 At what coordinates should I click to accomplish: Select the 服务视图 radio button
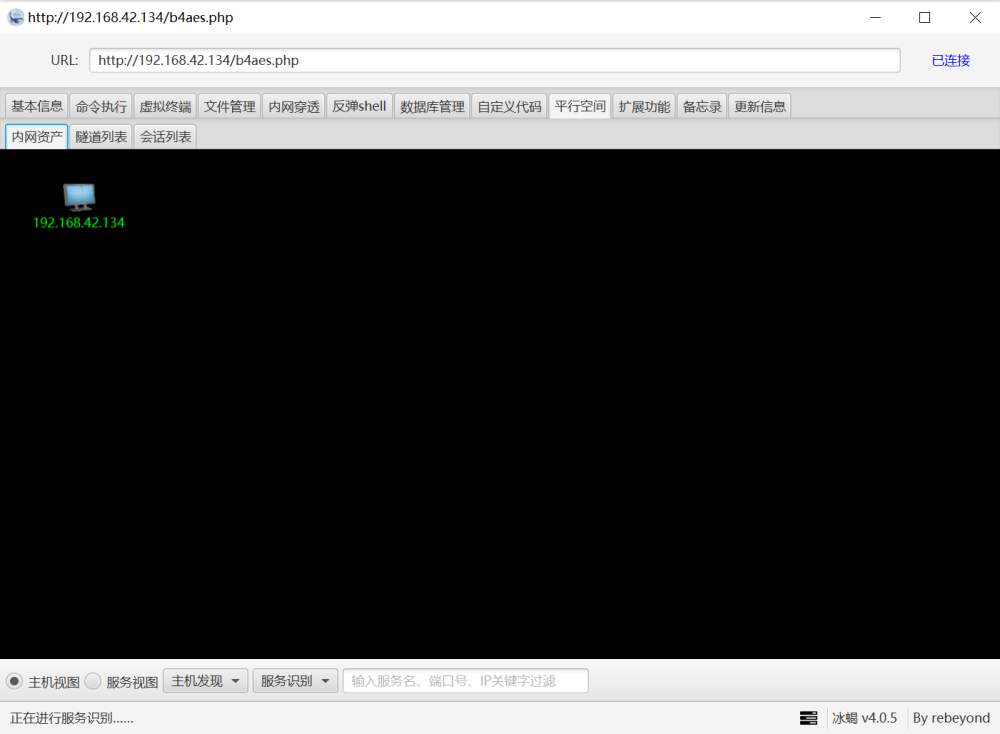click(x=93, y=681)
